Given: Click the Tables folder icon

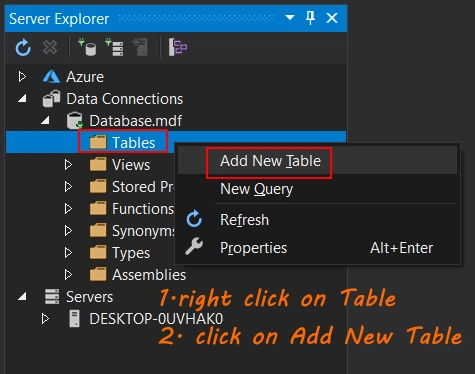Looking at the screenshot, I should [x=98, y=142].
